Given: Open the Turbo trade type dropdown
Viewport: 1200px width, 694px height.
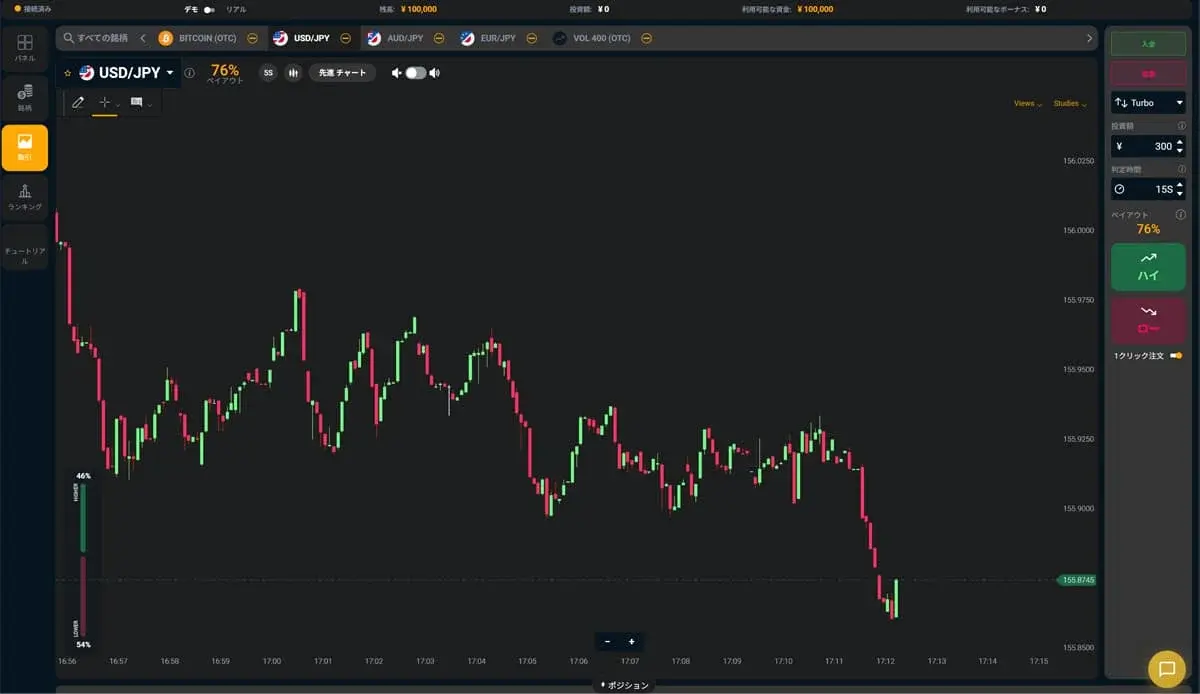Looking at the screenshot, I should coord(1148,103).
